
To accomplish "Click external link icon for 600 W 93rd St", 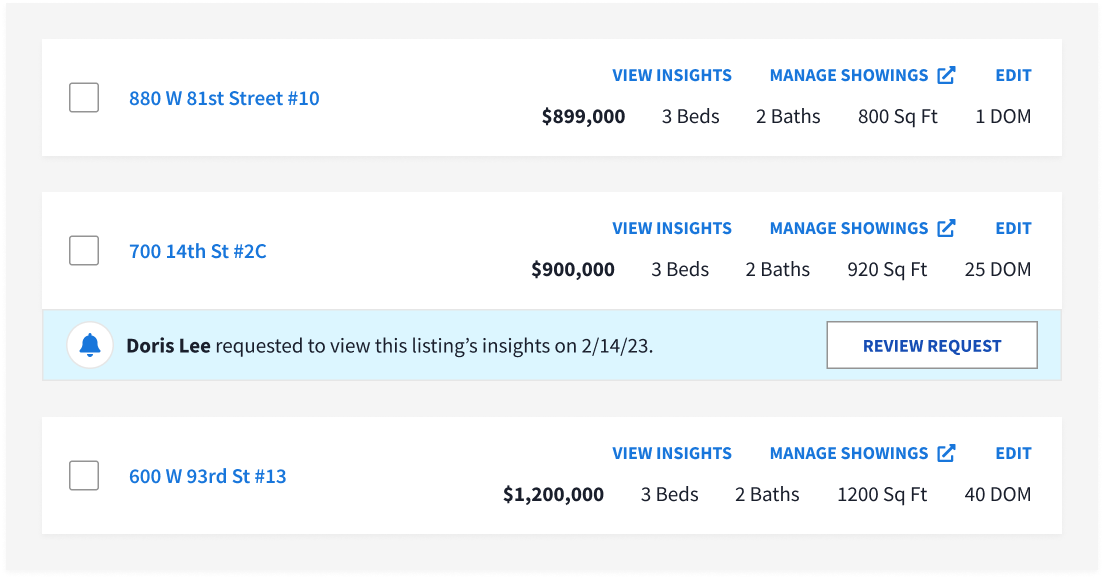I will click(946, 453).
